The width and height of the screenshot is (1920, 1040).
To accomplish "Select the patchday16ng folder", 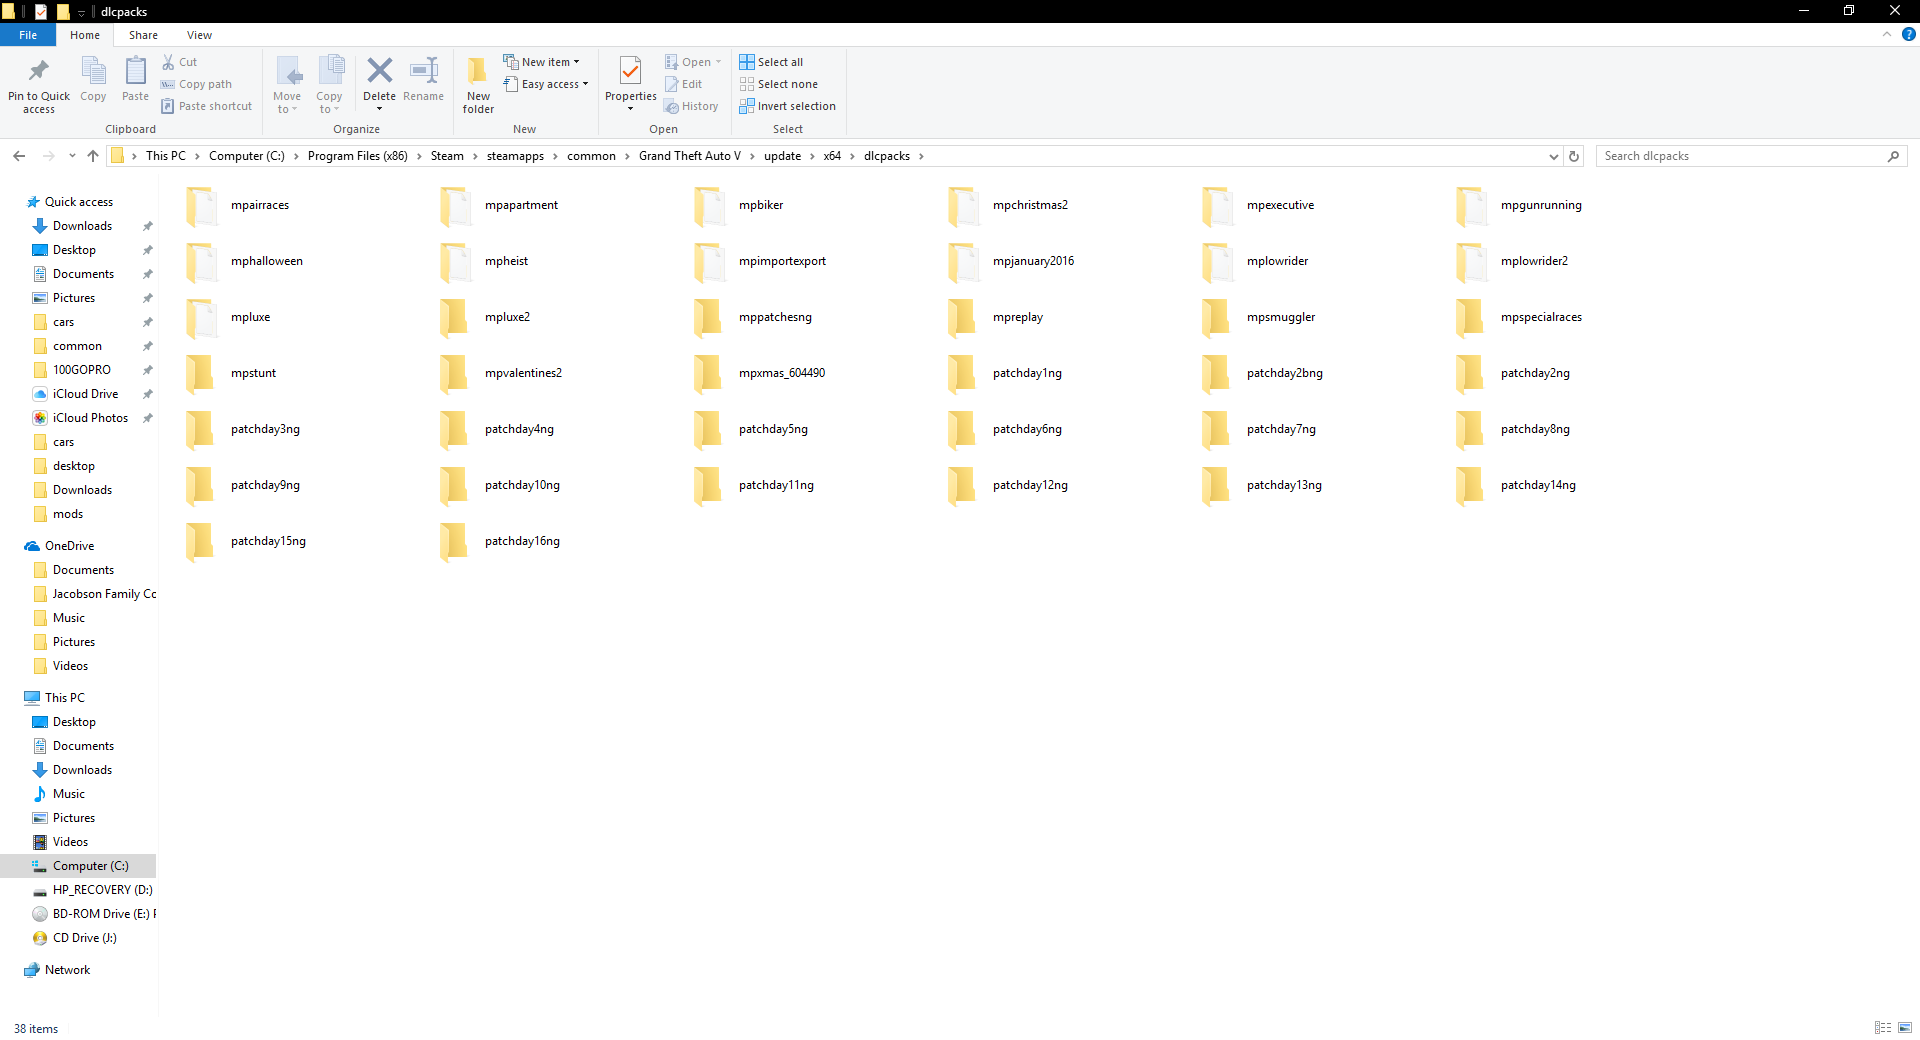I will 501,541.
